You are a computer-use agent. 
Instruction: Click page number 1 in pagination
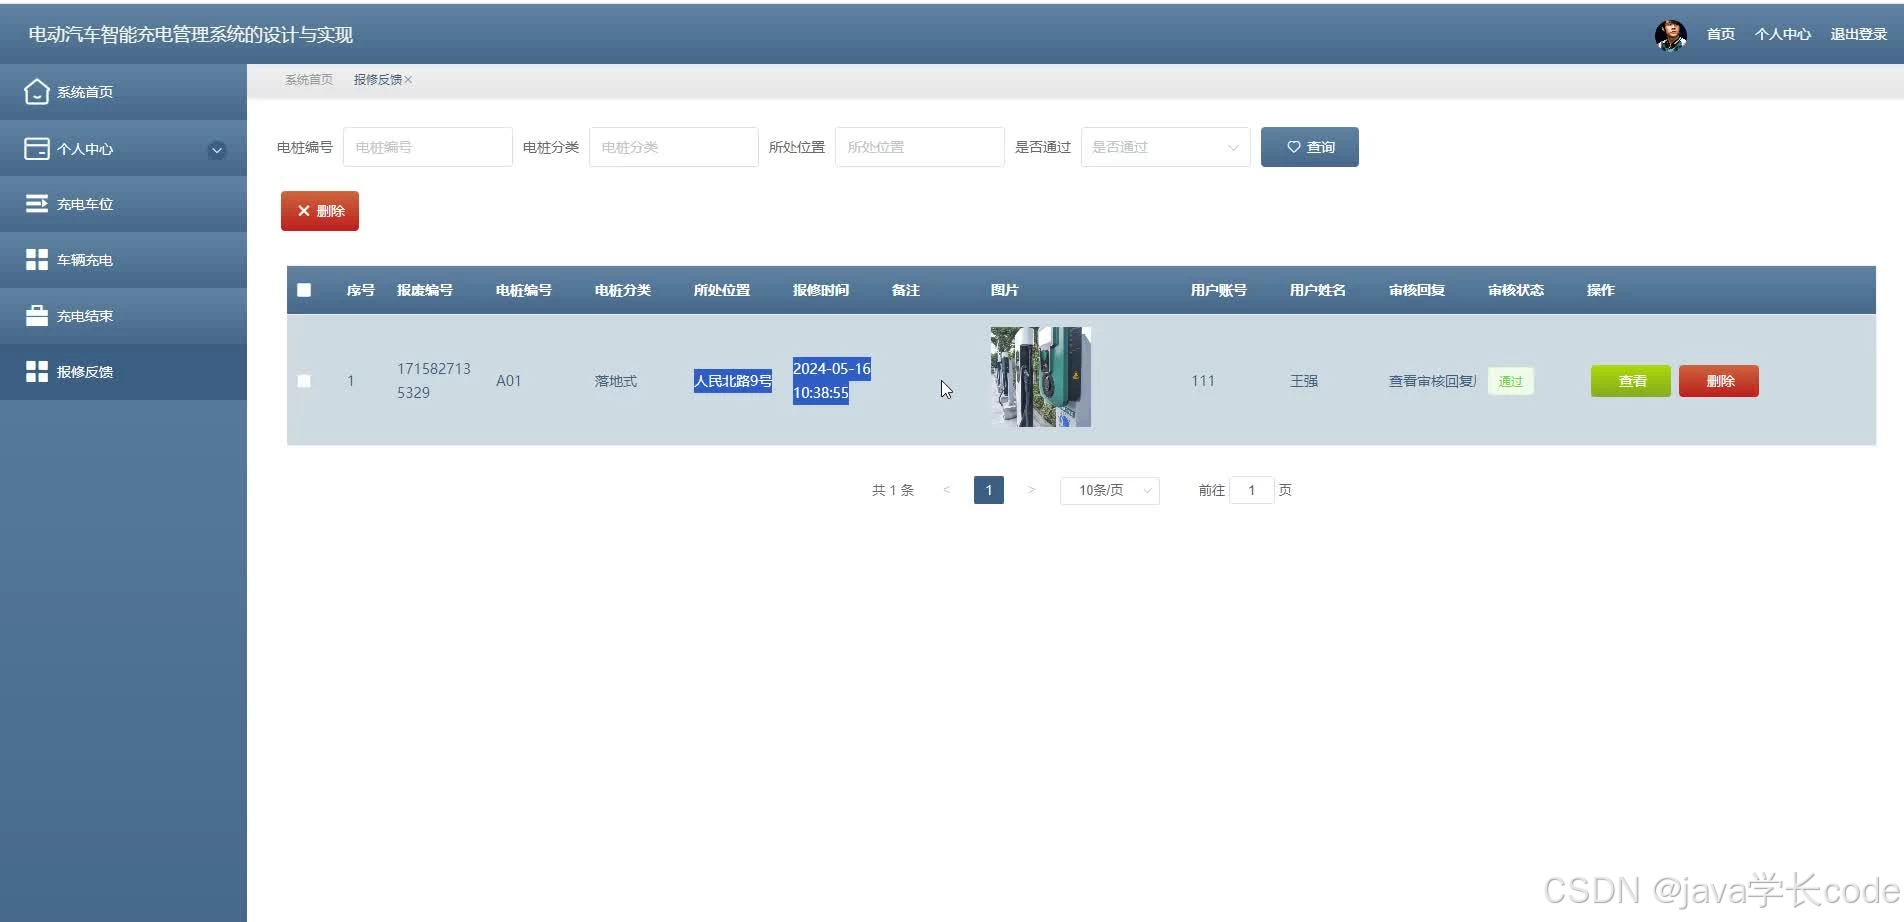989,490
